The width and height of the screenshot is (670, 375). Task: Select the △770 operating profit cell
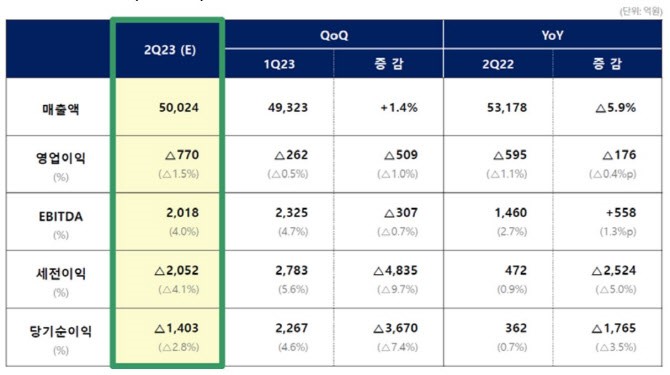(182, 155)
